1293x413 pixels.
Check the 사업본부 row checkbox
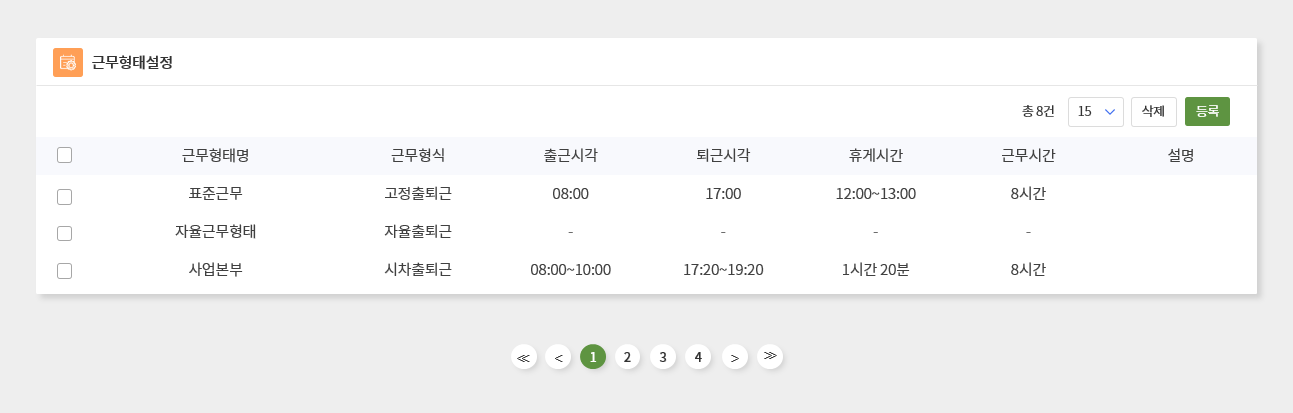pyautogui.click(x=65, y=271)
